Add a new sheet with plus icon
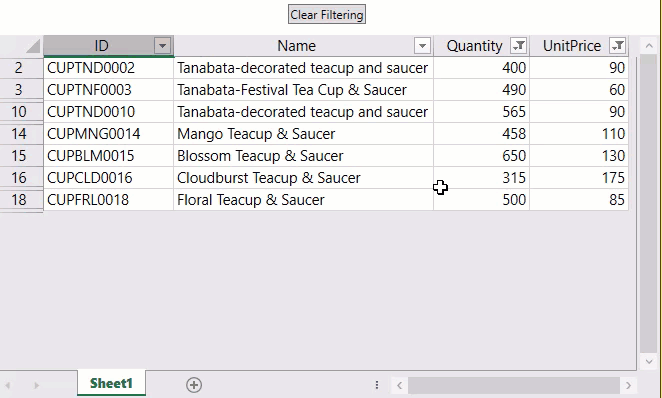 (x=194, y=384)
